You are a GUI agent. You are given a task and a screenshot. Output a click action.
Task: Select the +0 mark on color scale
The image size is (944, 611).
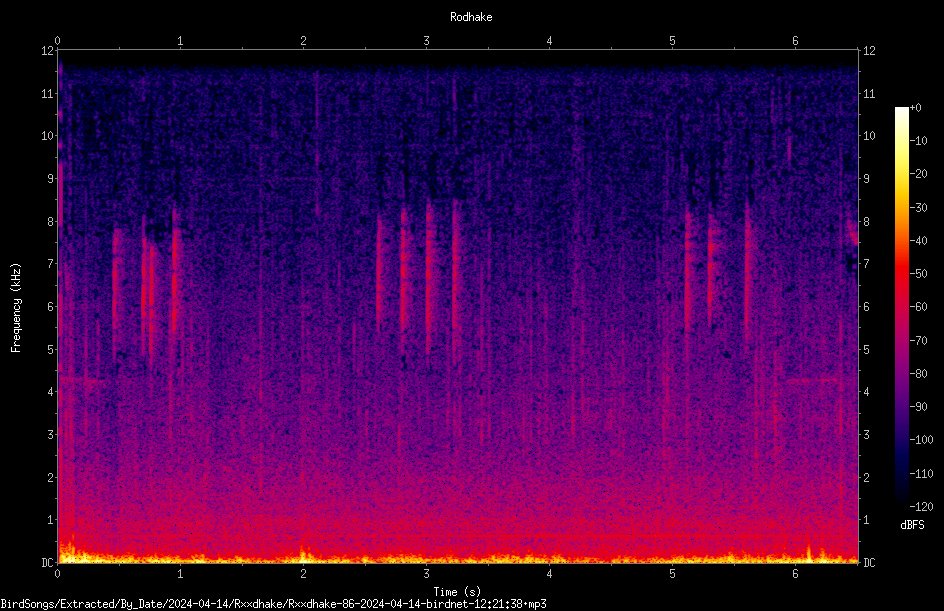[x=915, y=108]
